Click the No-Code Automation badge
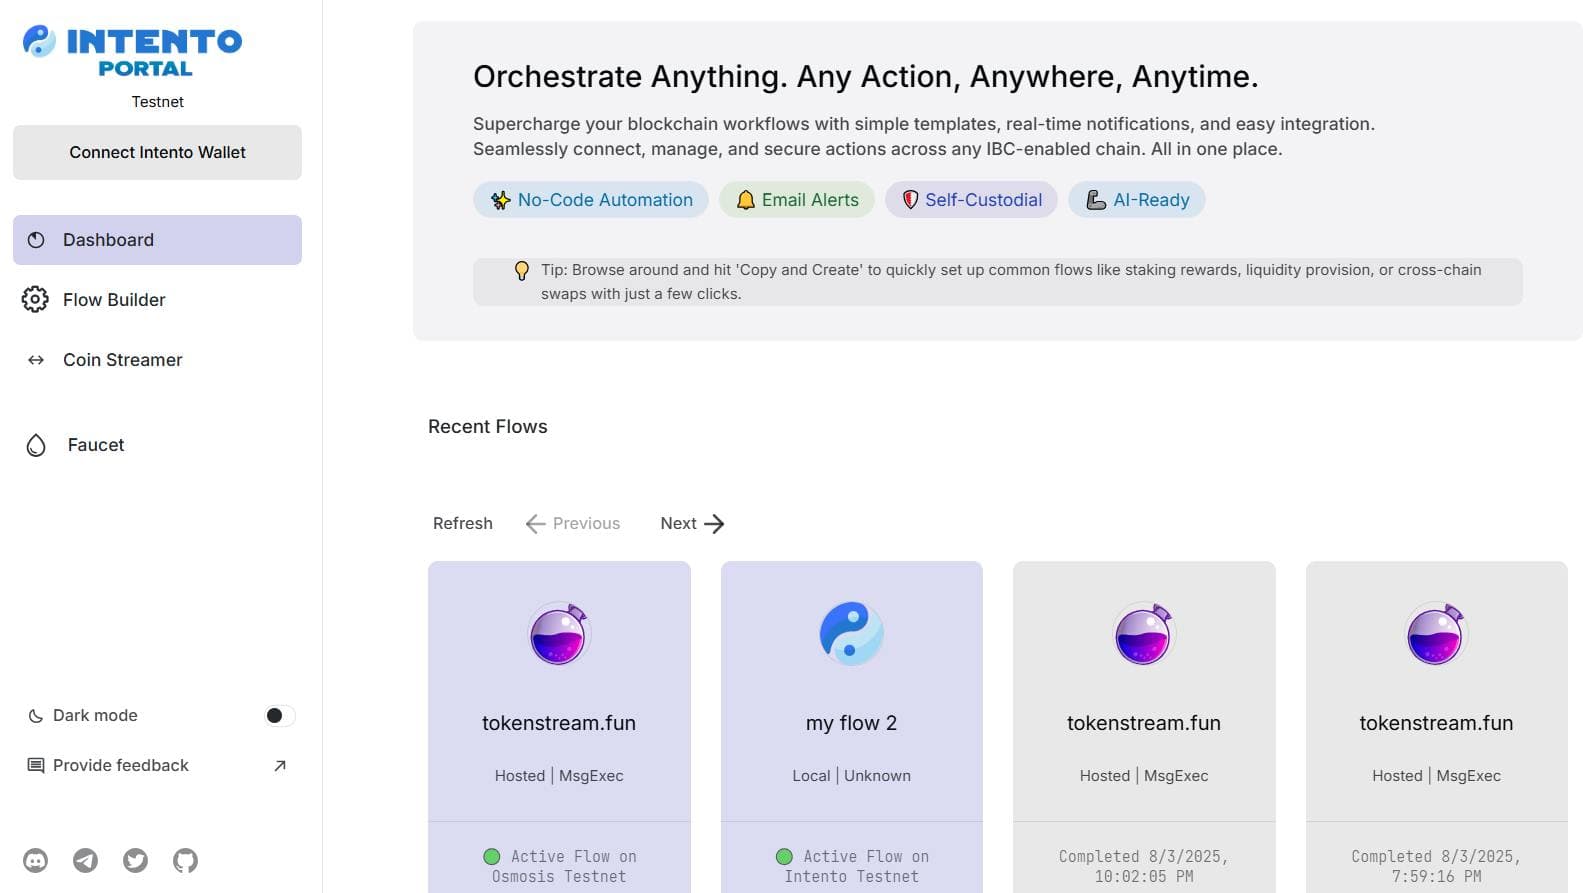This screenshot has height=893, width=1583. (591, 200)
